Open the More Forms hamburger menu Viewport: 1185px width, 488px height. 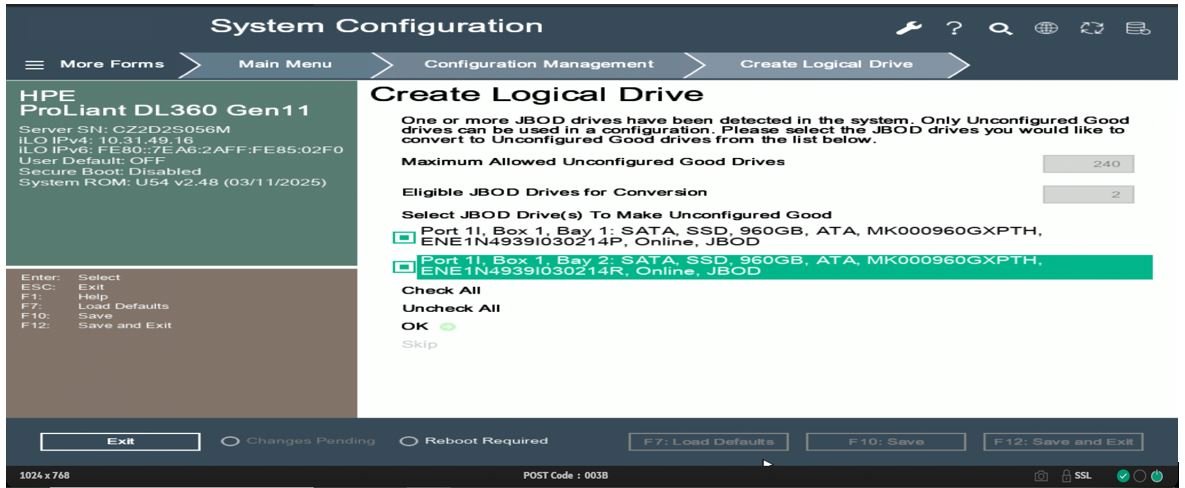[x=35, y=64]
